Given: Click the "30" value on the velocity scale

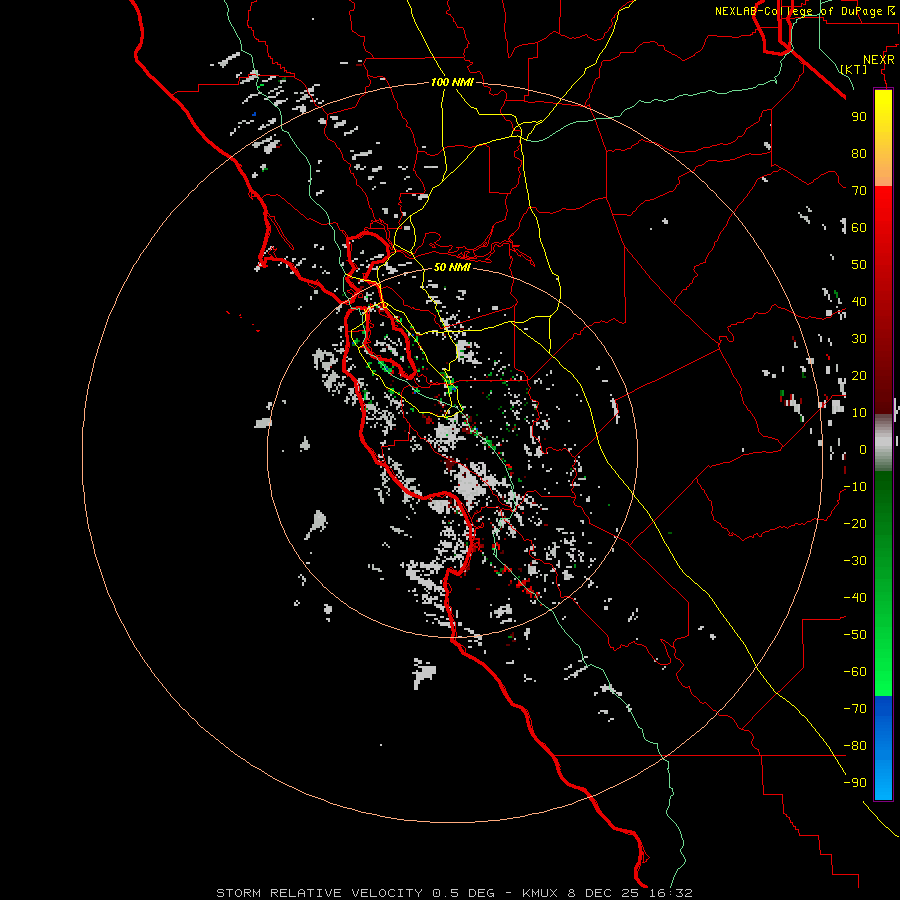Looking at the screenshot, I should coord(859,339).
